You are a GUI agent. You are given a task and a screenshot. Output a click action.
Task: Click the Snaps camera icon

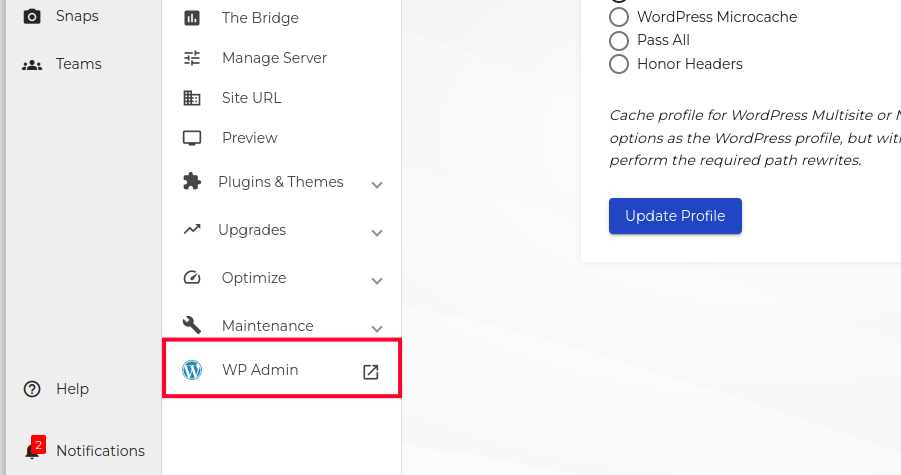pyautogui.click(x=32, y=16)
